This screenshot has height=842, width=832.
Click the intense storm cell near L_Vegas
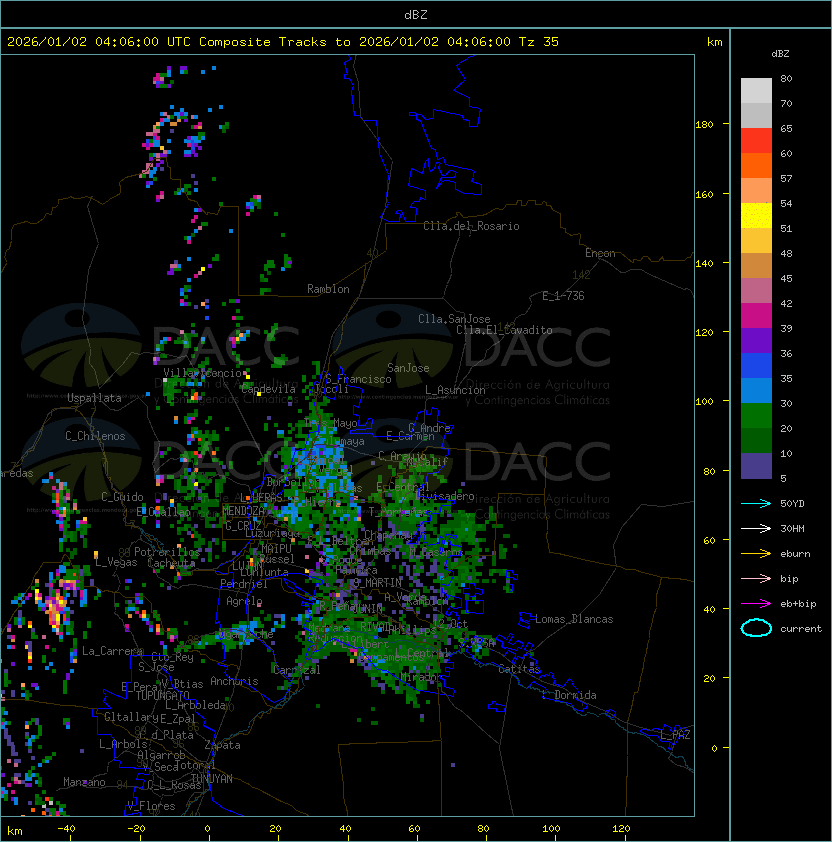[x=56, y=607]
